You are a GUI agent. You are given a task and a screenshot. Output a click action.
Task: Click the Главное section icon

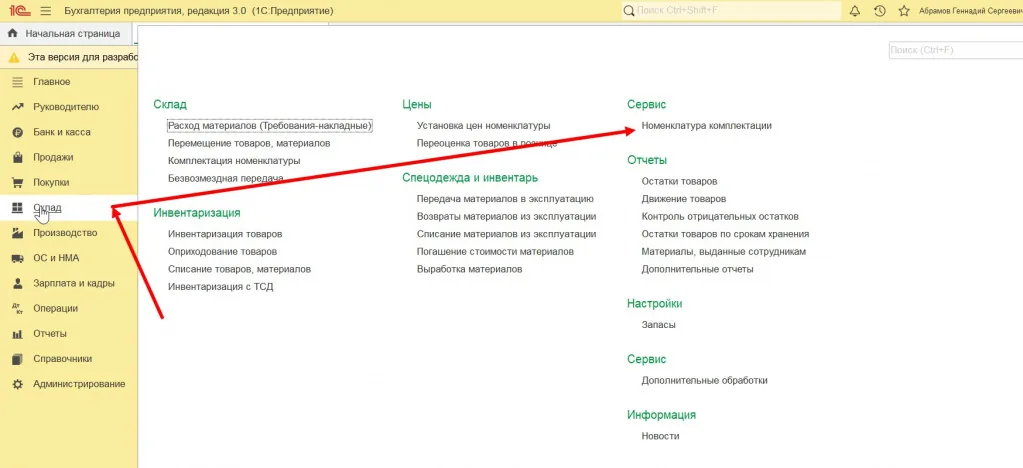click(x=18, y=82)
